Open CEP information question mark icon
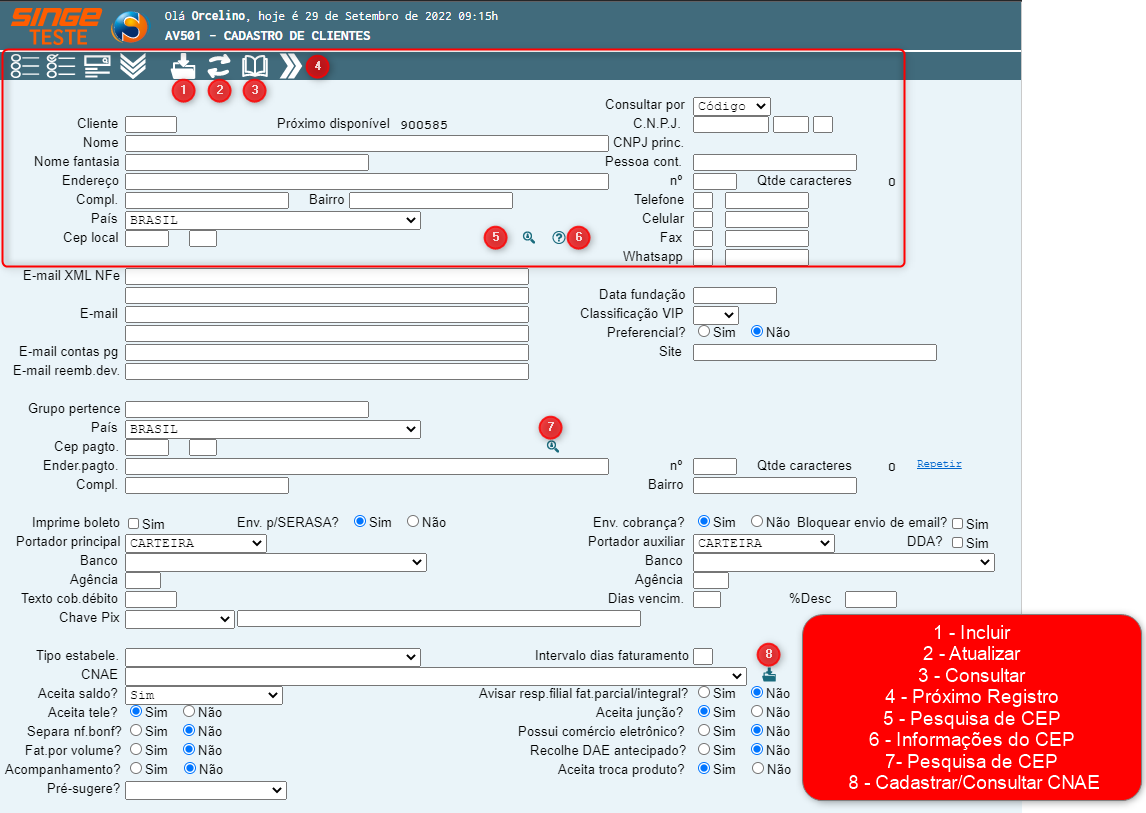Viewport: 1146px width, 813px height. point(558,238)
